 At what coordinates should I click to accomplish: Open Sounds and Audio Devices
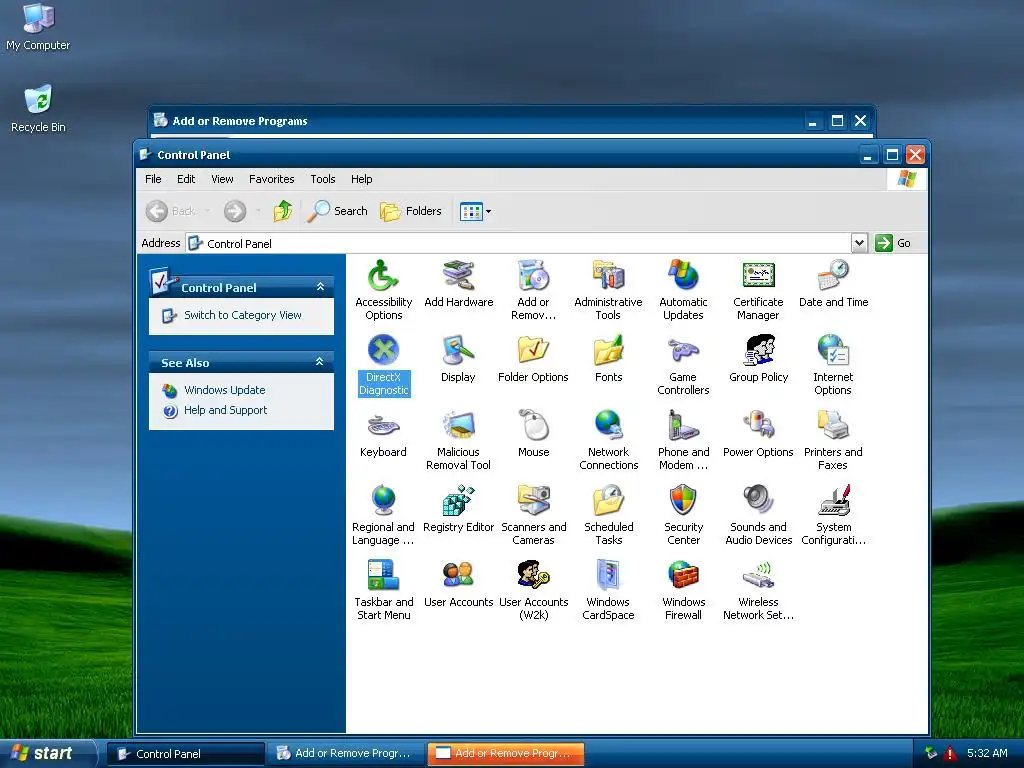tap(758, 515)
